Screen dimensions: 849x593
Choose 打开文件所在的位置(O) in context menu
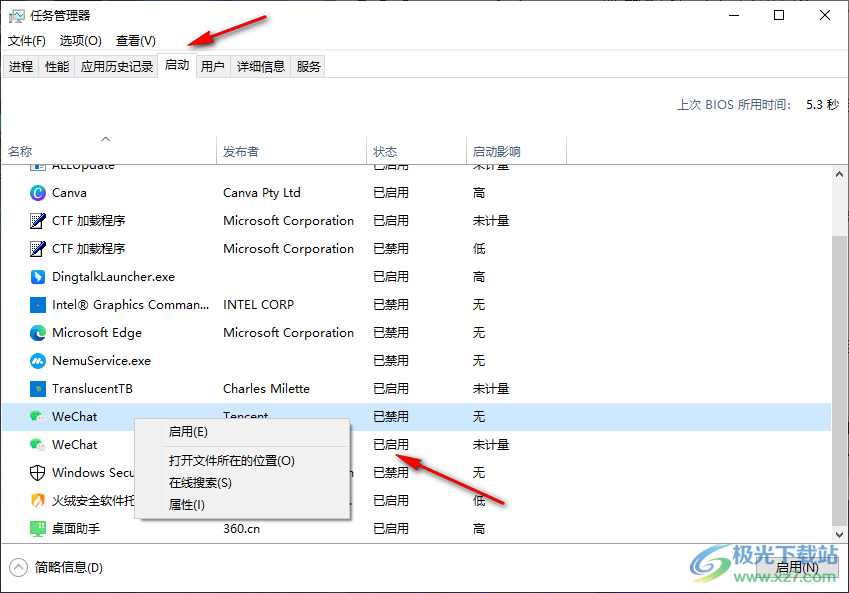[242, 461]
